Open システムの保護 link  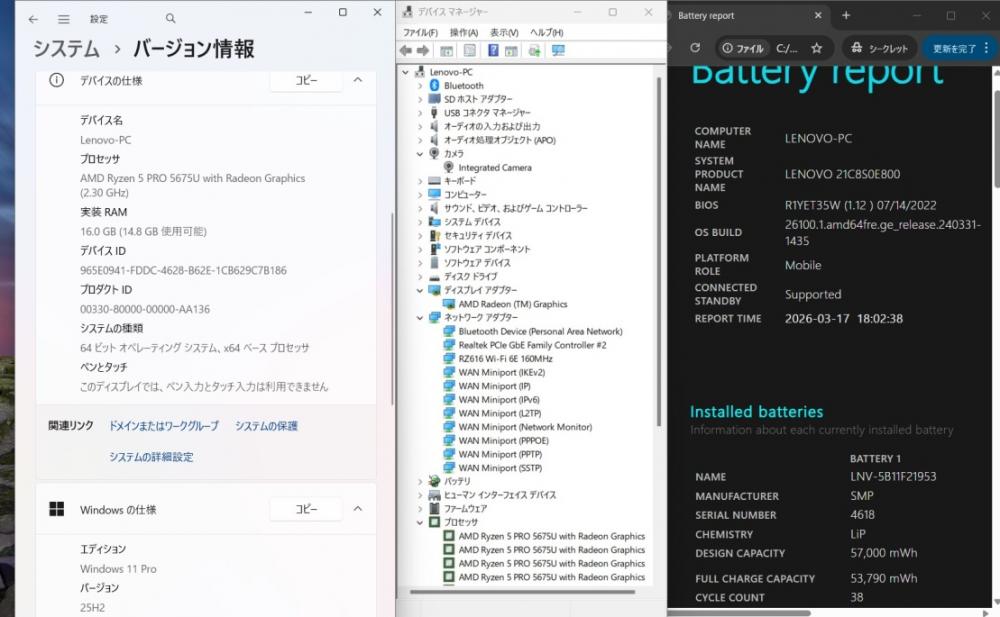(267, 426)
